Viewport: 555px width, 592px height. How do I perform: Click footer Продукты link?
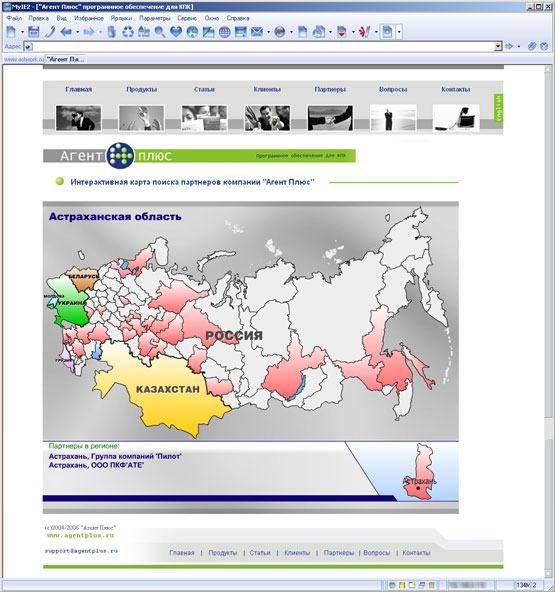click(223, 553)
